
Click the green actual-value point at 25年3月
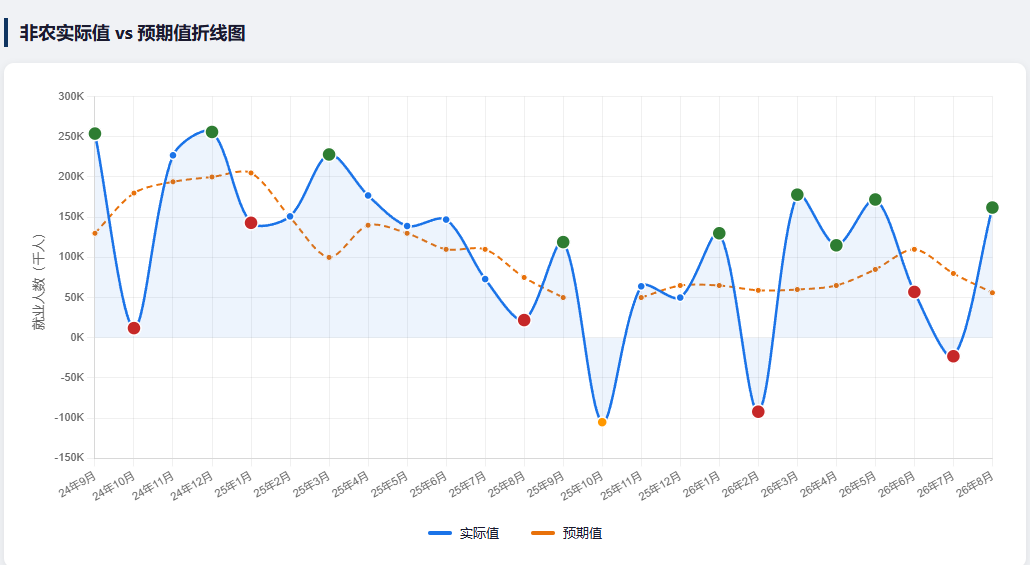(x=329, y=154)
